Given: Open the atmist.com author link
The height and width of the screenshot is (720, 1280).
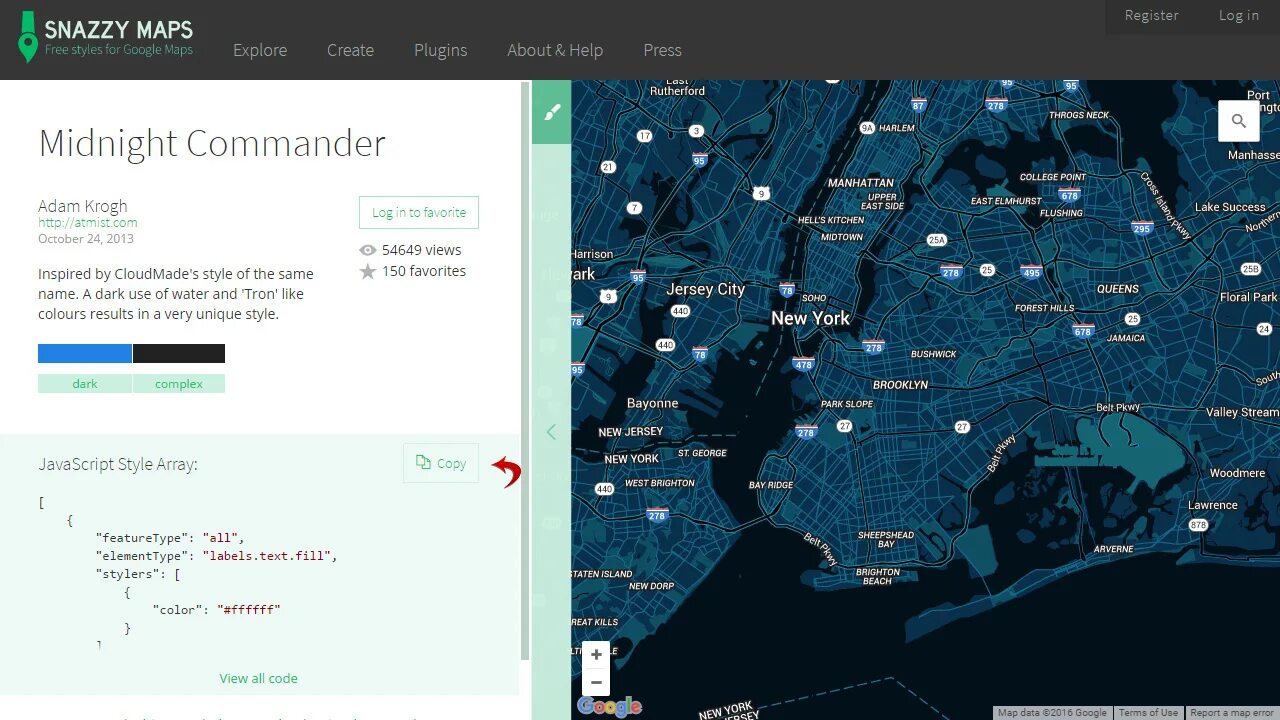Looking at the screenshot, I should [x=88, y=223].
